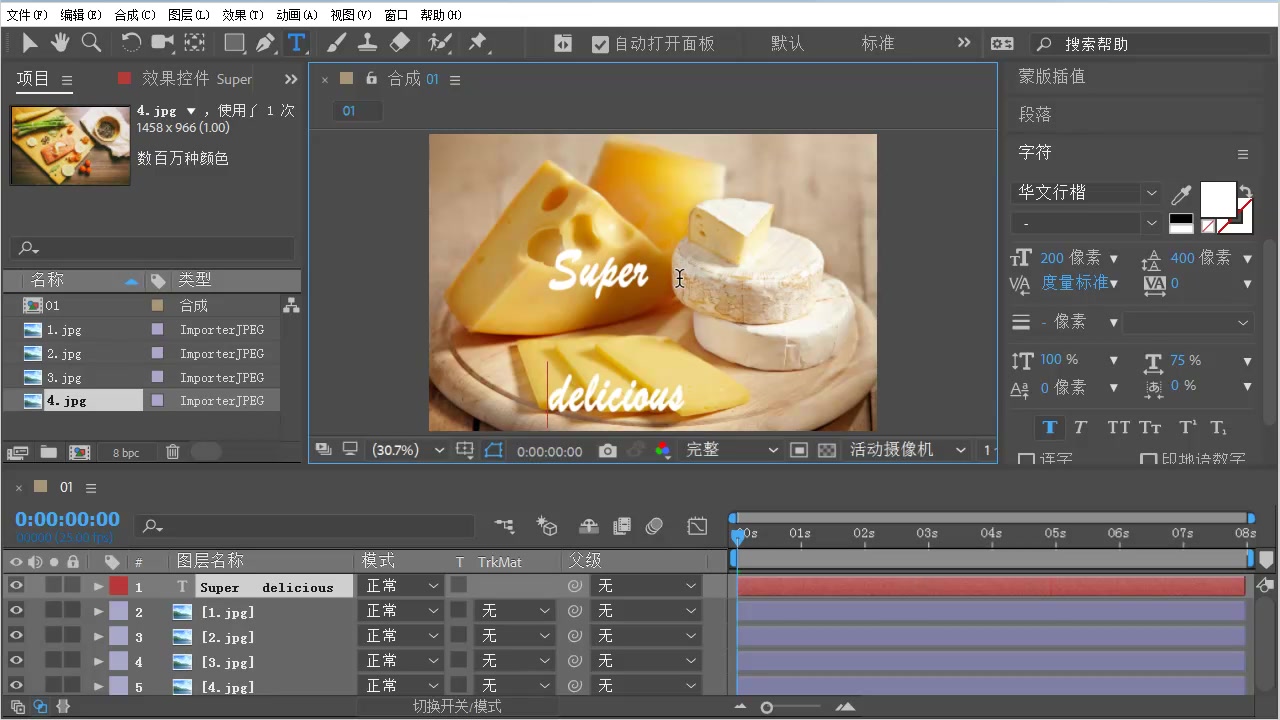Viewport: 1280px width, 720px height.
Task: Select the Eraser tool
Action: [399, 43]
